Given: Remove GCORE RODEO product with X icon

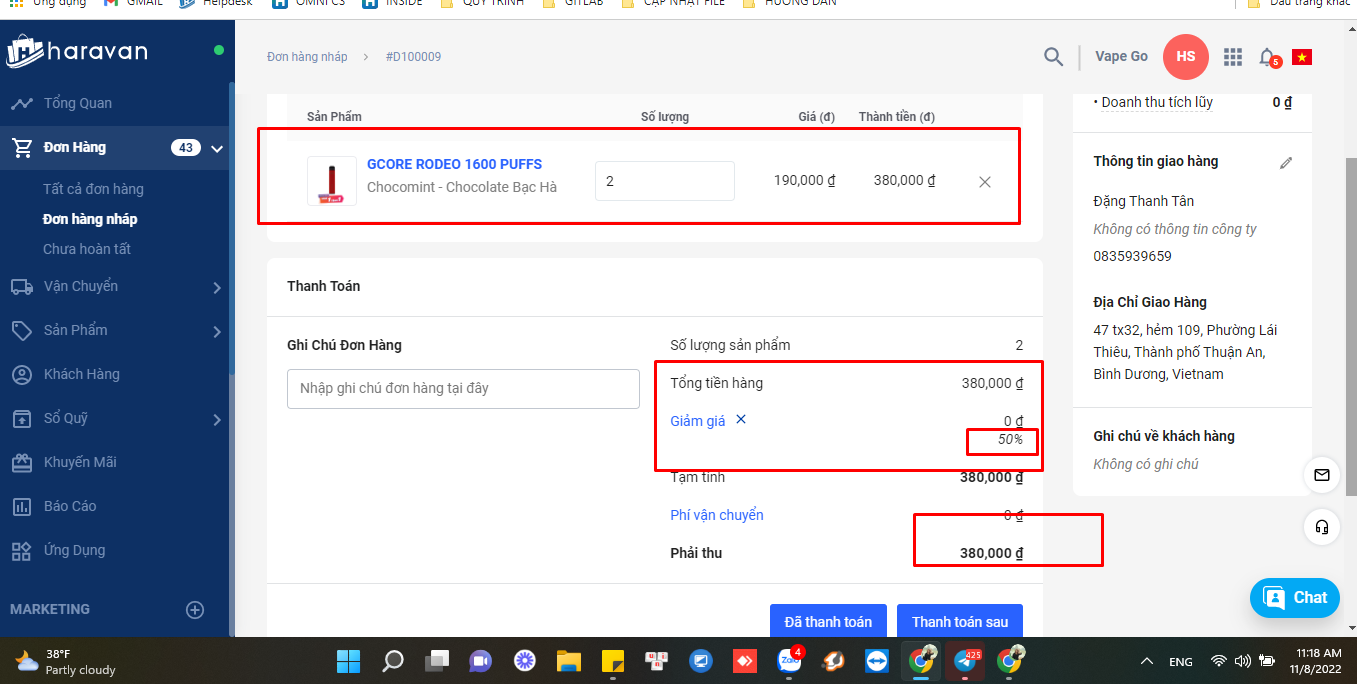Looking at the screenshot, I should (x=984, y=182).
